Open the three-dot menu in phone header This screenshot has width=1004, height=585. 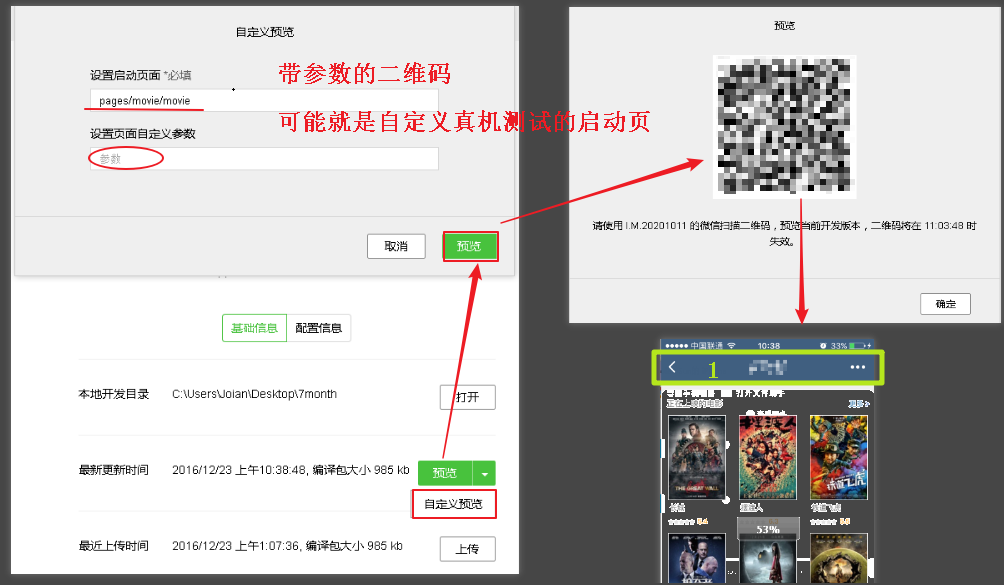click(x=857, y=368)
